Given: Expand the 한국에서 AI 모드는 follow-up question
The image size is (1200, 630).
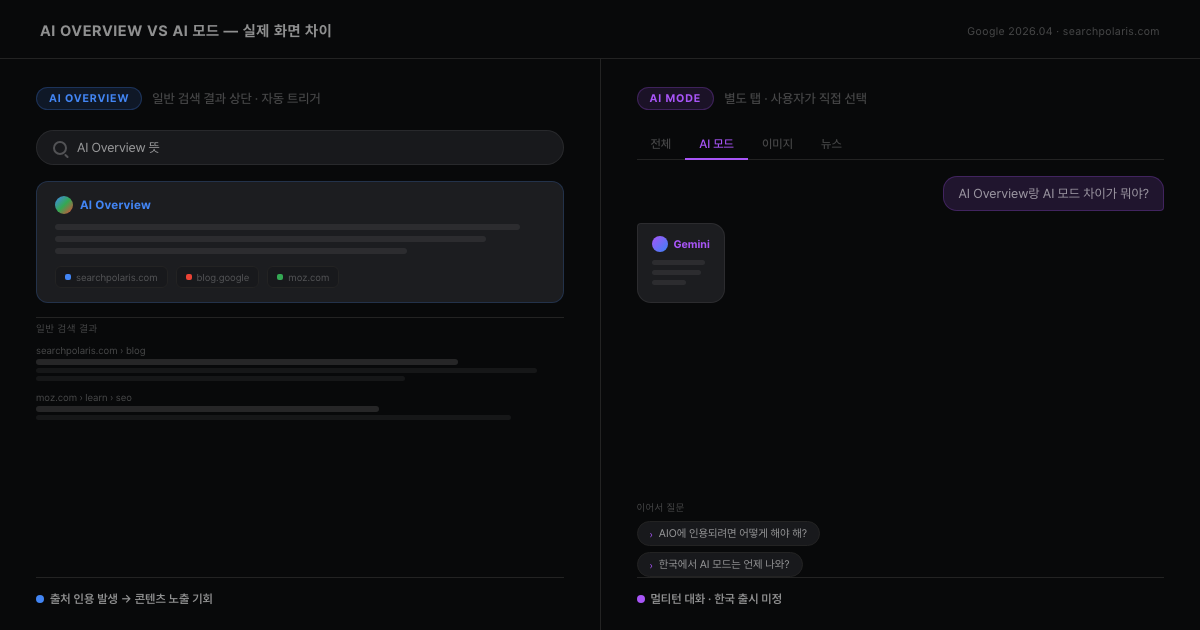Looking at the screenshot, I should 720,564.
